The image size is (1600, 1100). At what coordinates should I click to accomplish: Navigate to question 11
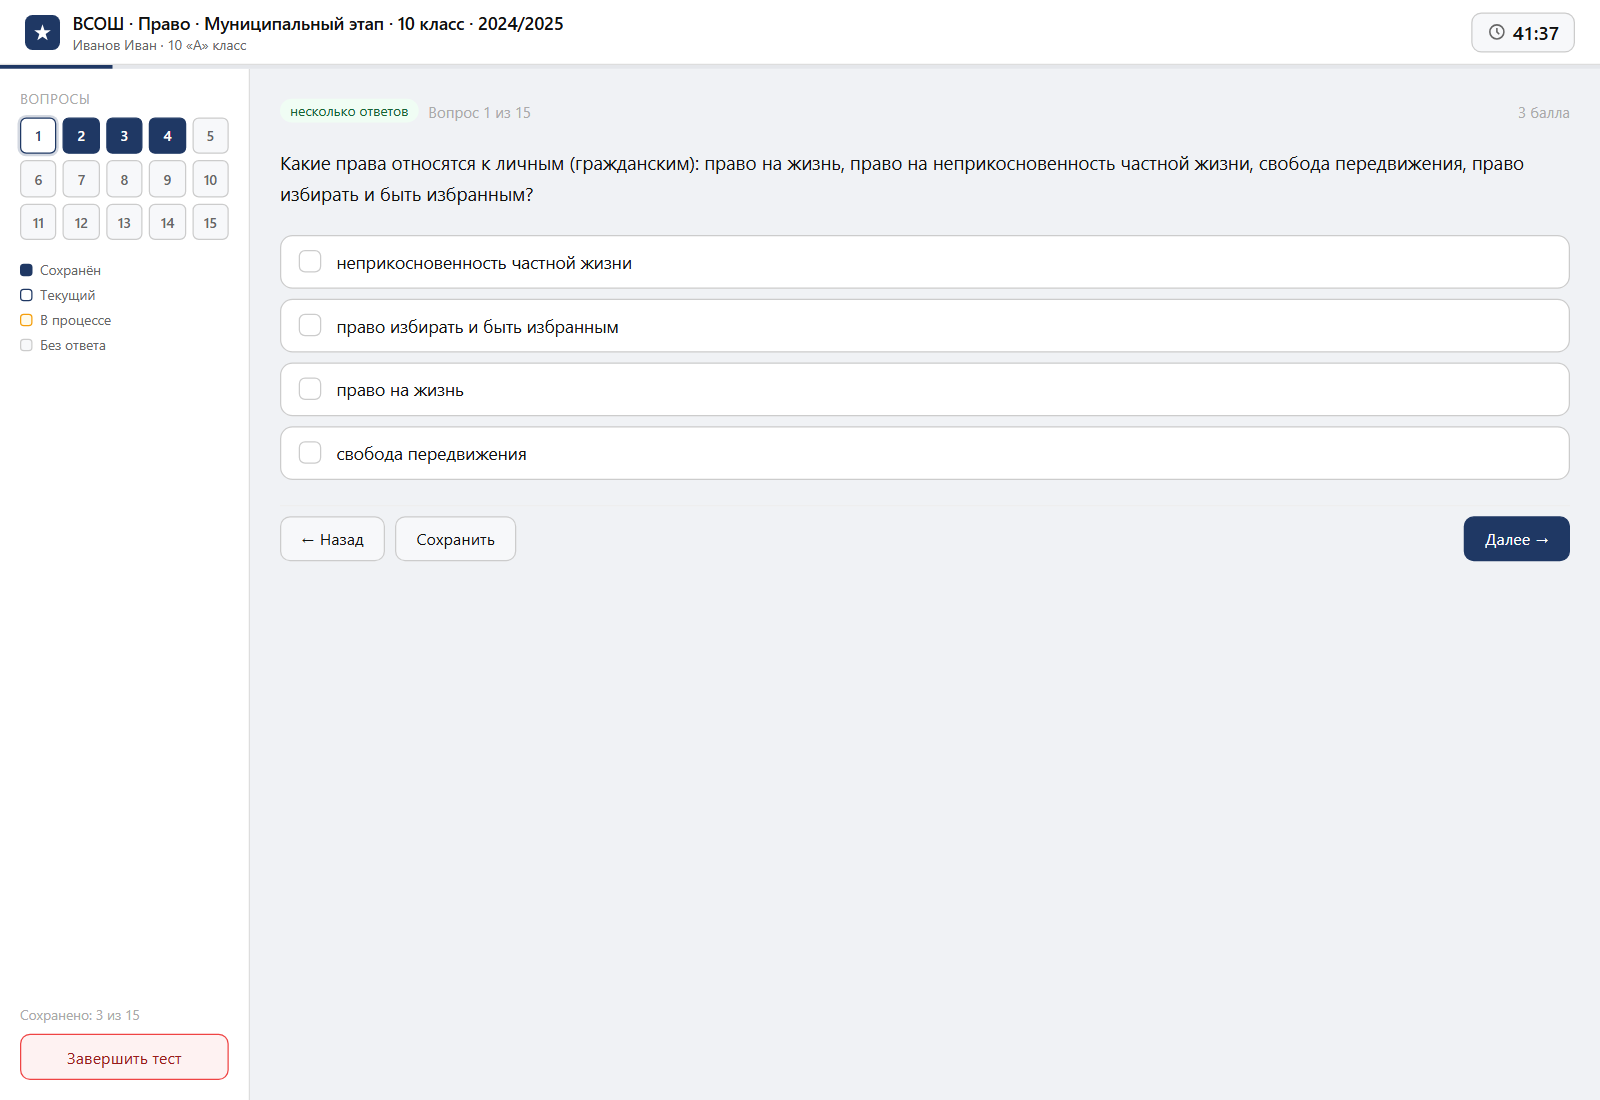pos(38,223)
